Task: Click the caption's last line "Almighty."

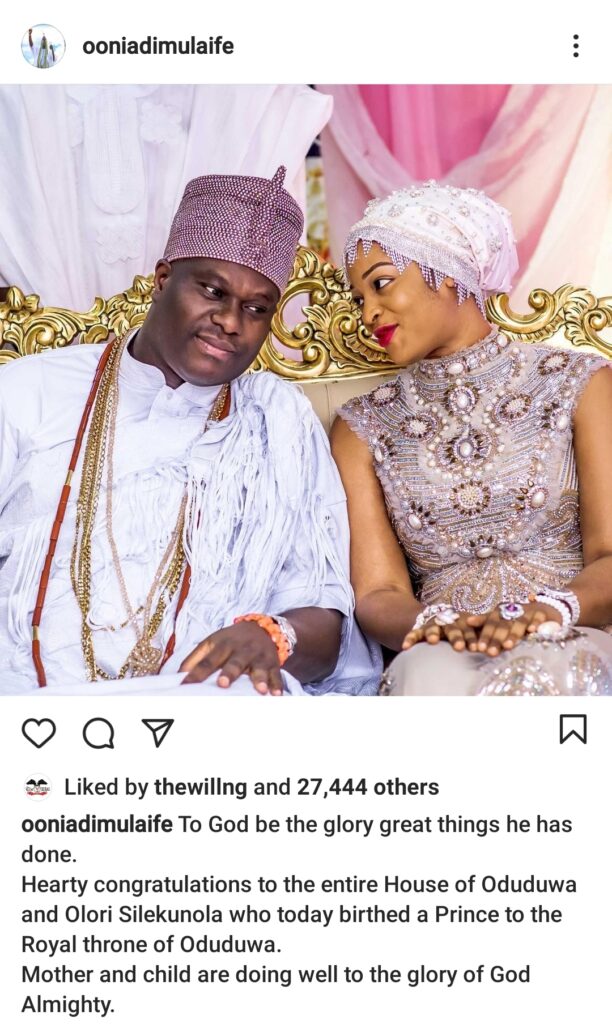Action: pos(68,1004)
